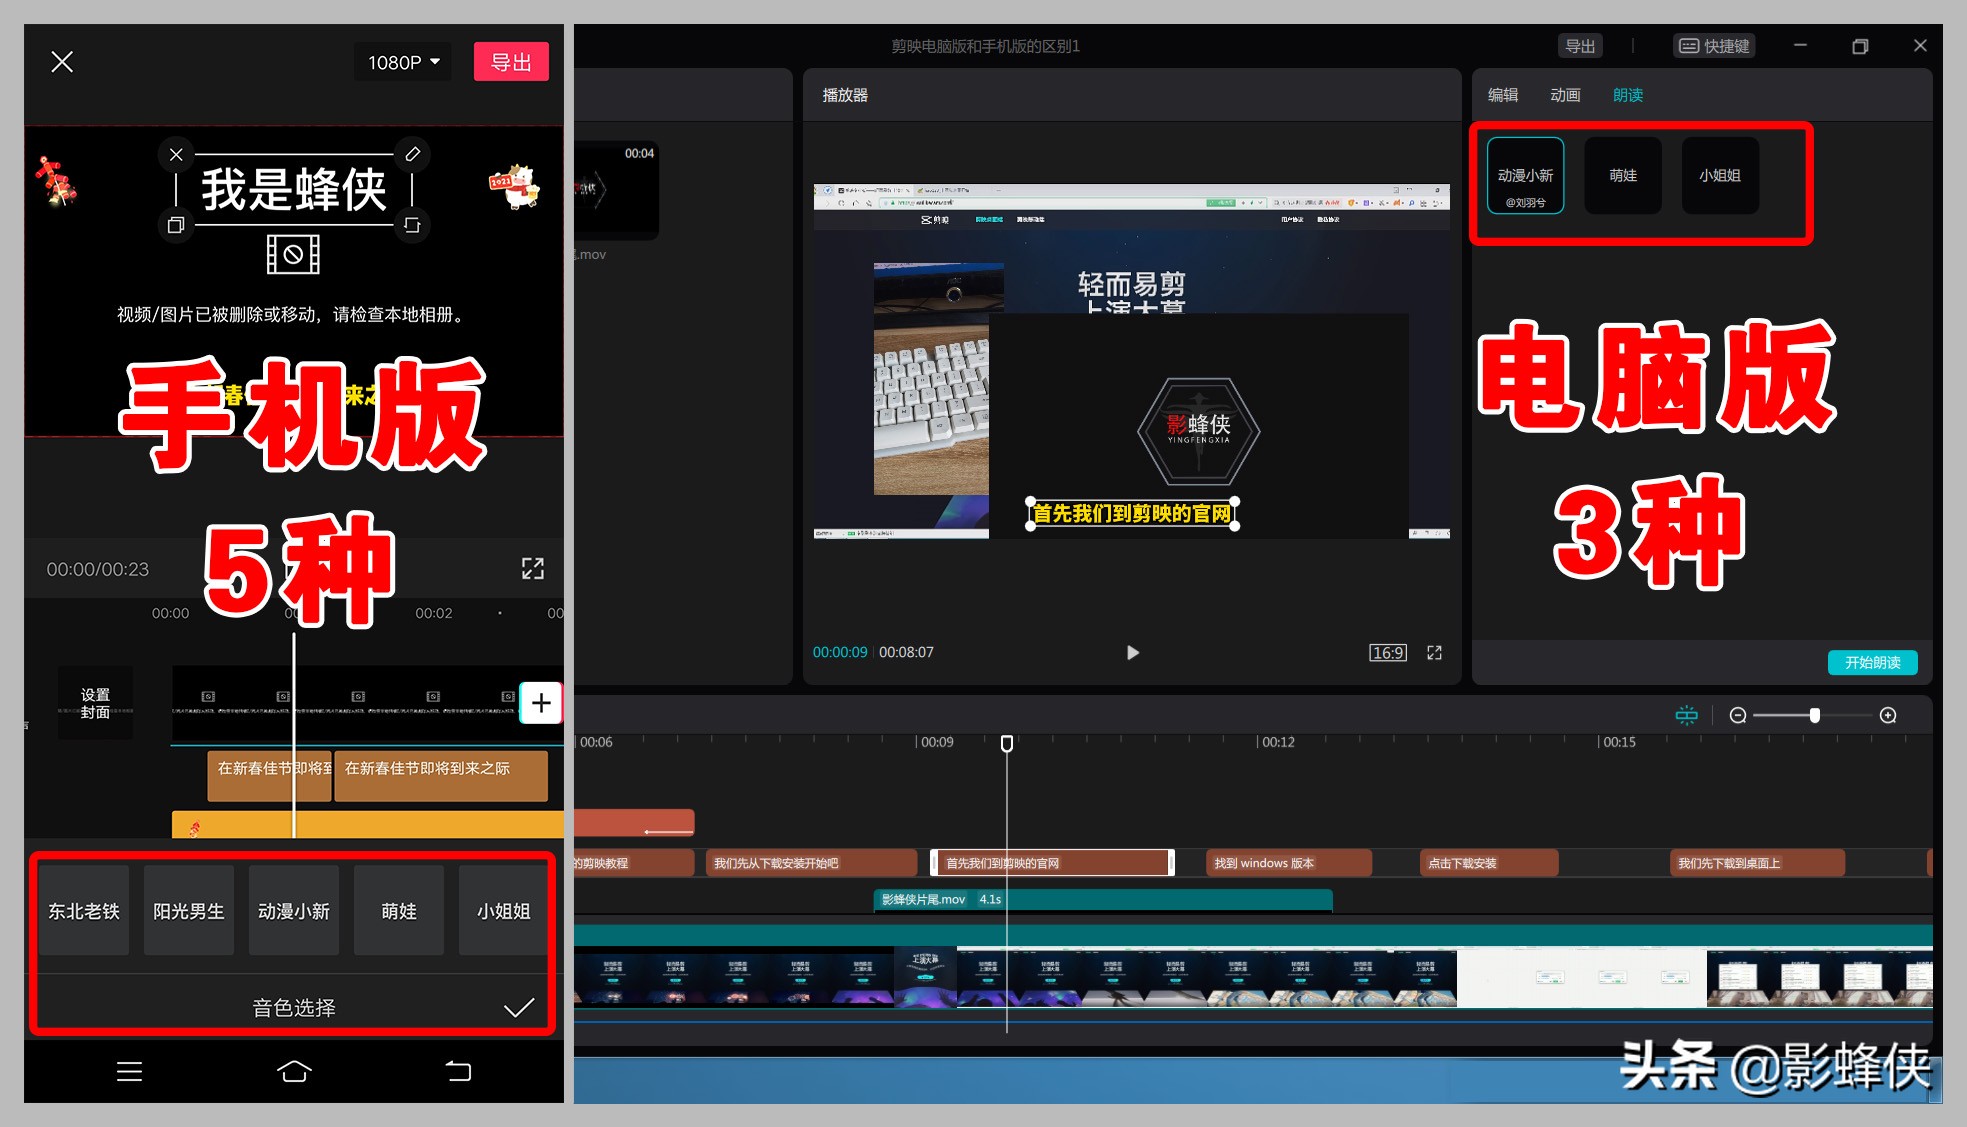Tap the back icon in the mobile navigation bar

458,1071
